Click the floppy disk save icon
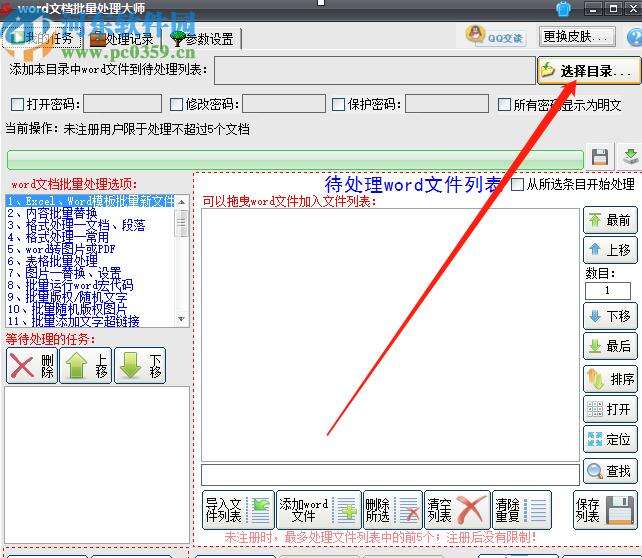642x558 pixels. [x=600, y=157]
